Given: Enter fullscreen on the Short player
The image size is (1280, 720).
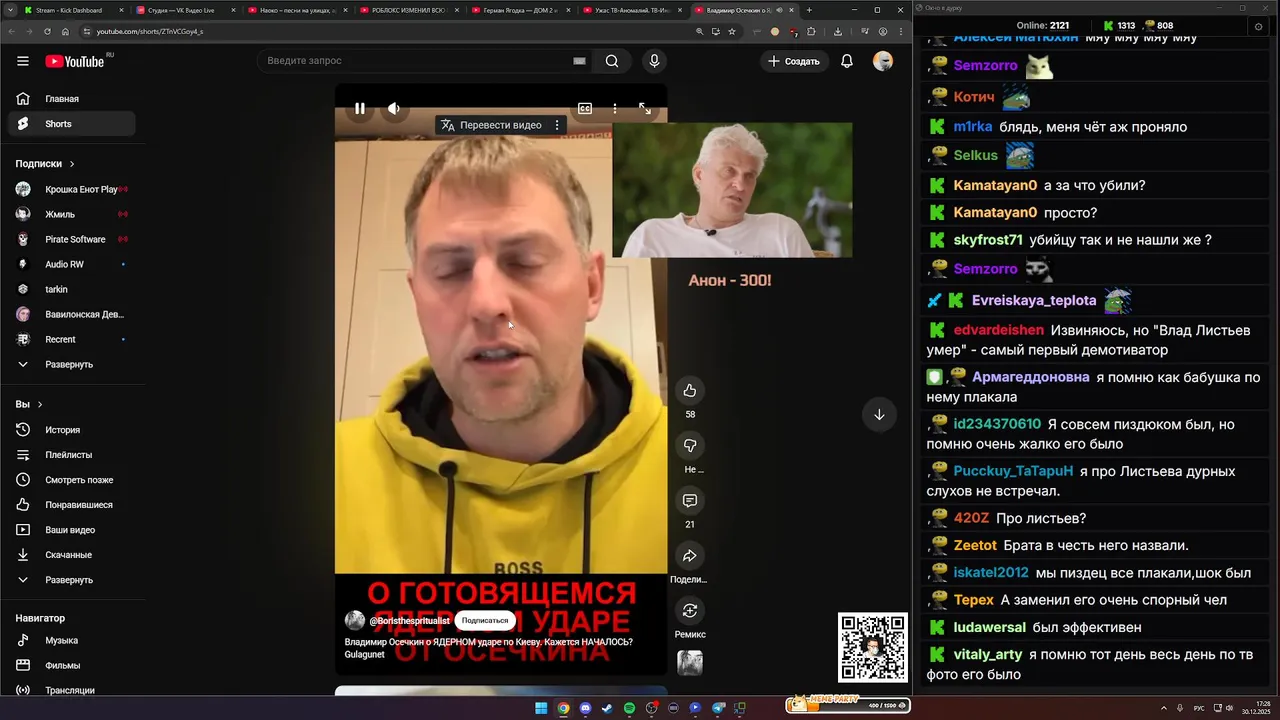Looking at the screenshot, I should click(645, 108).
